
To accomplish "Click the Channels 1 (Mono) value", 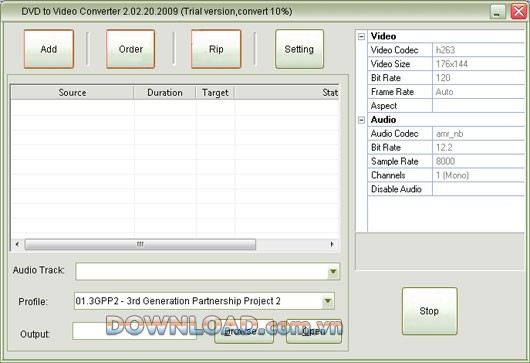I will coord(478,175).
